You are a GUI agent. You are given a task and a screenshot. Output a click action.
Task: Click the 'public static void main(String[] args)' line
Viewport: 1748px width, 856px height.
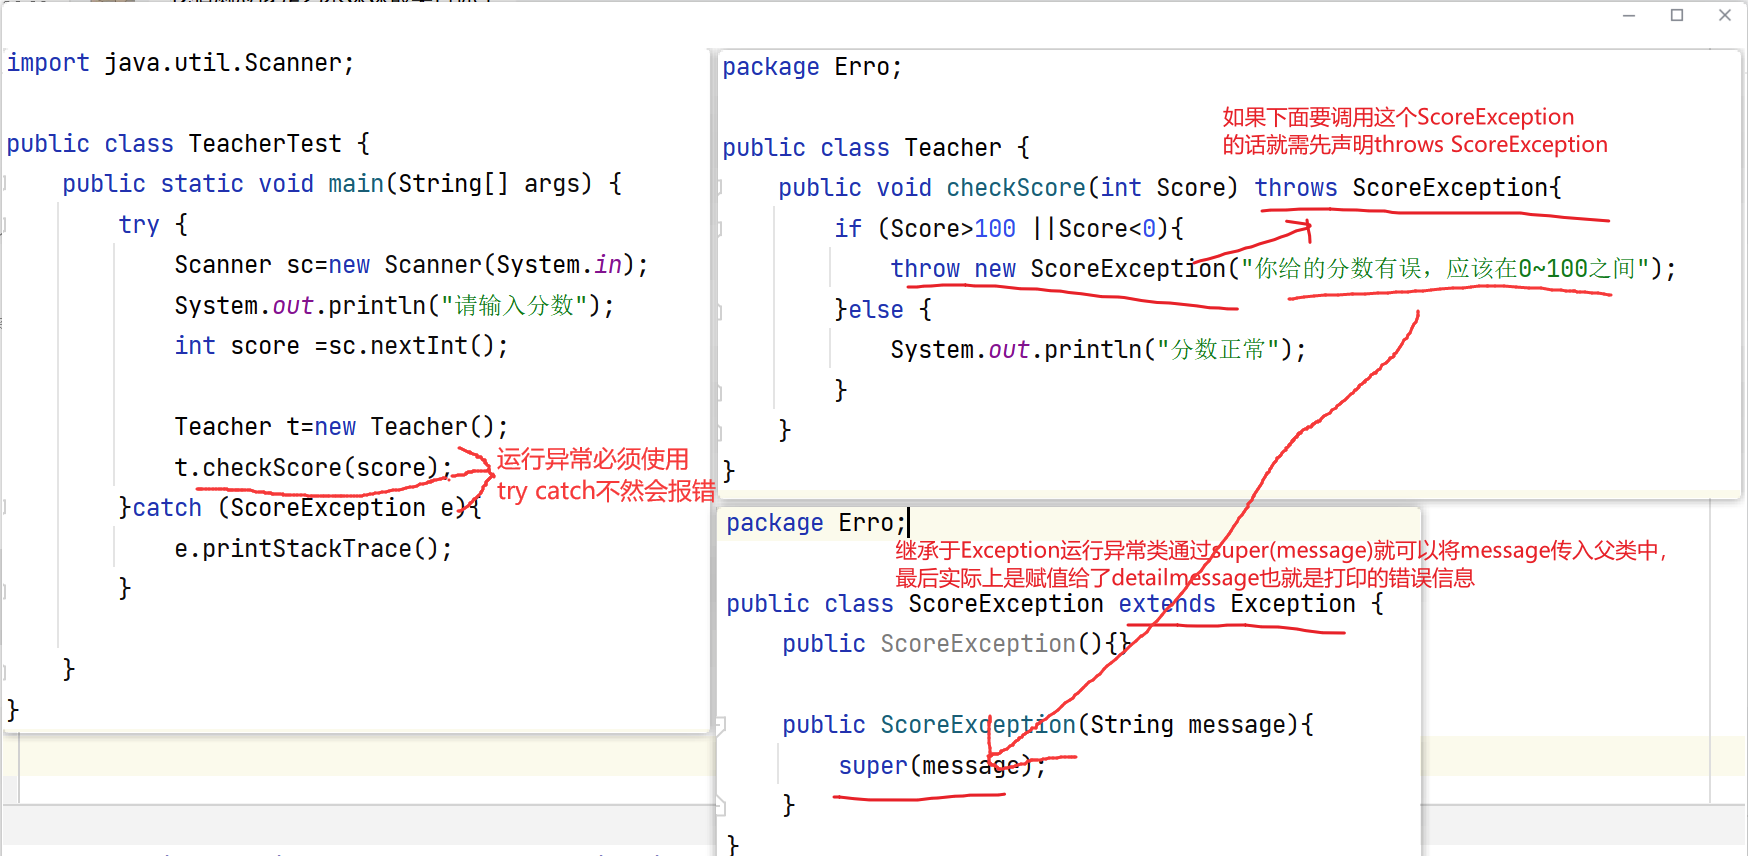[x=342, y=184]
